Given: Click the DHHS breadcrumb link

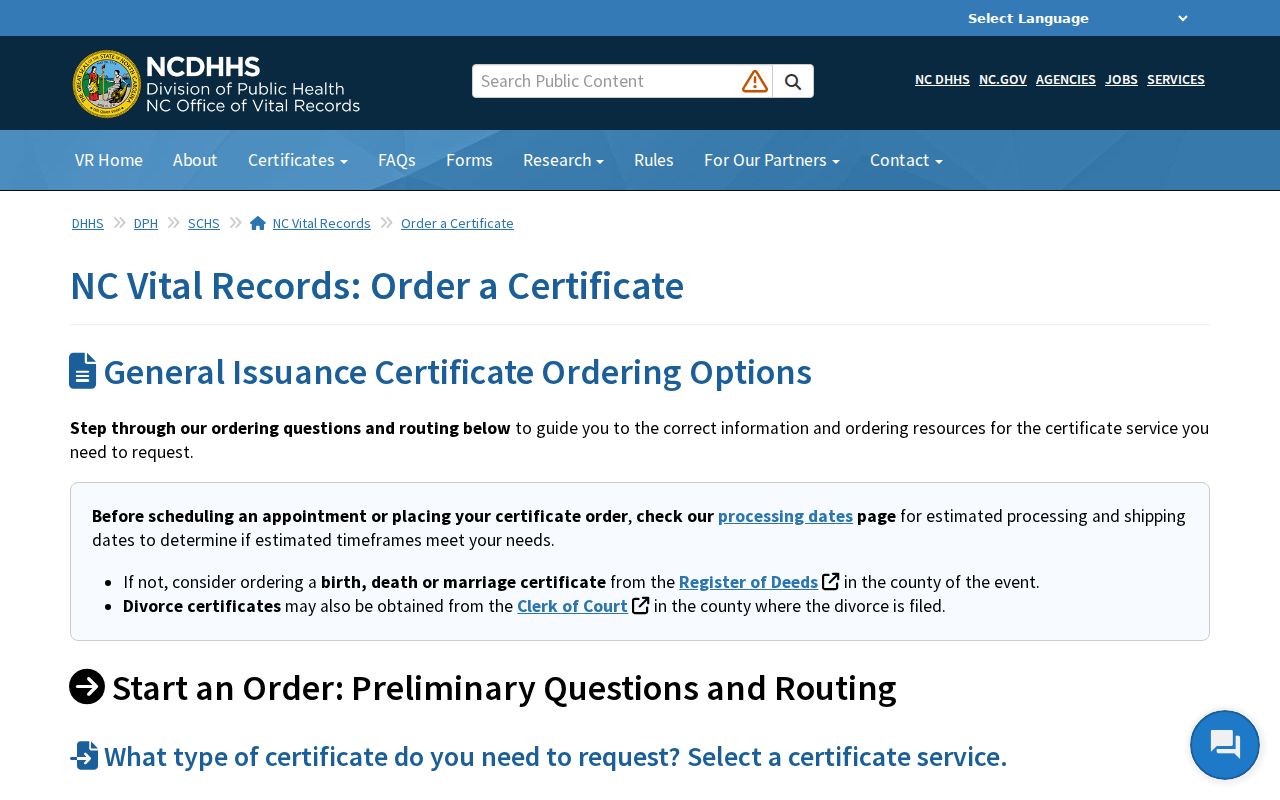Looking at the screenshot, I should [88, 223].
